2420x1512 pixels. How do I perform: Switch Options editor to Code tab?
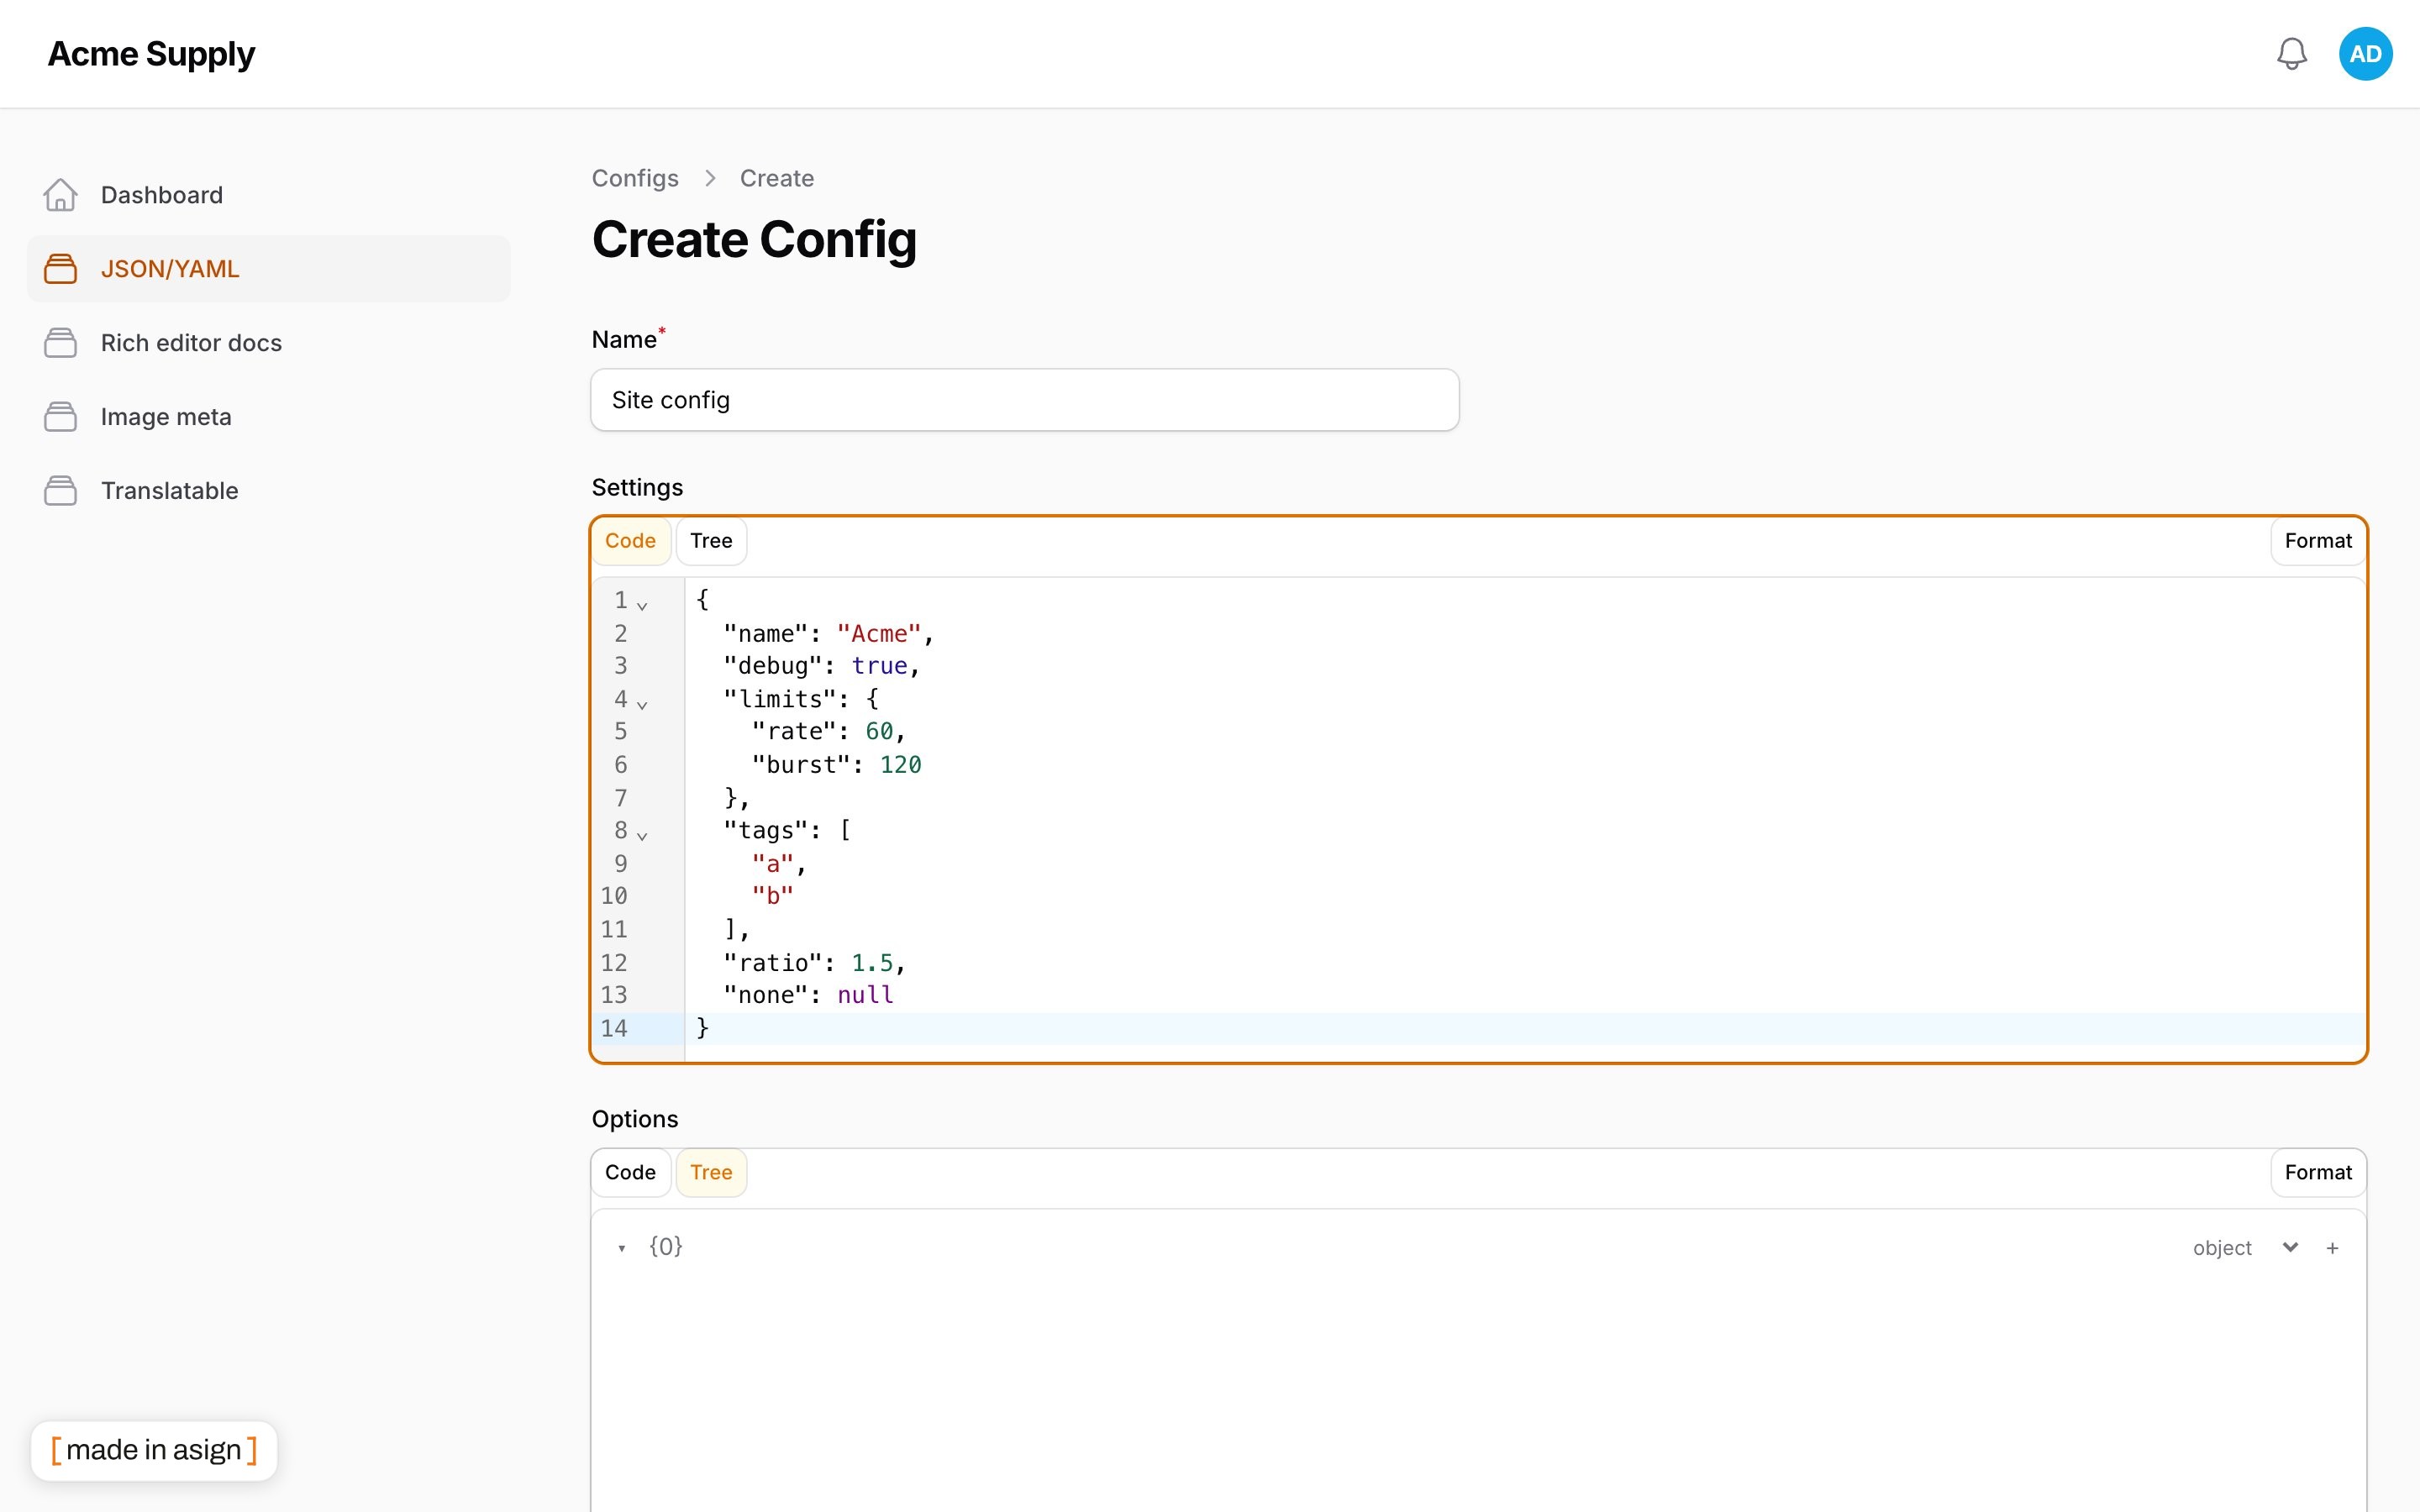pos(630,1173)
